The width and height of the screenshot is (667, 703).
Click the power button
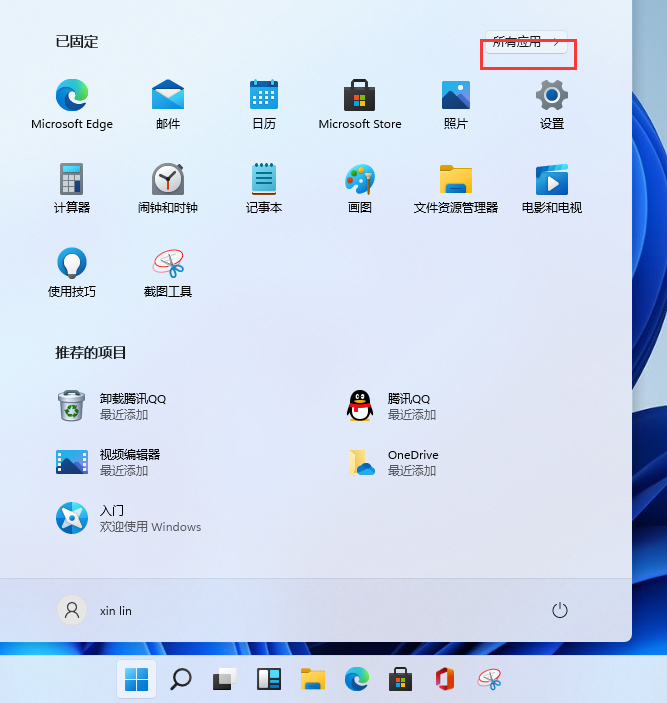pyautogui.click(x=559, y=610)
